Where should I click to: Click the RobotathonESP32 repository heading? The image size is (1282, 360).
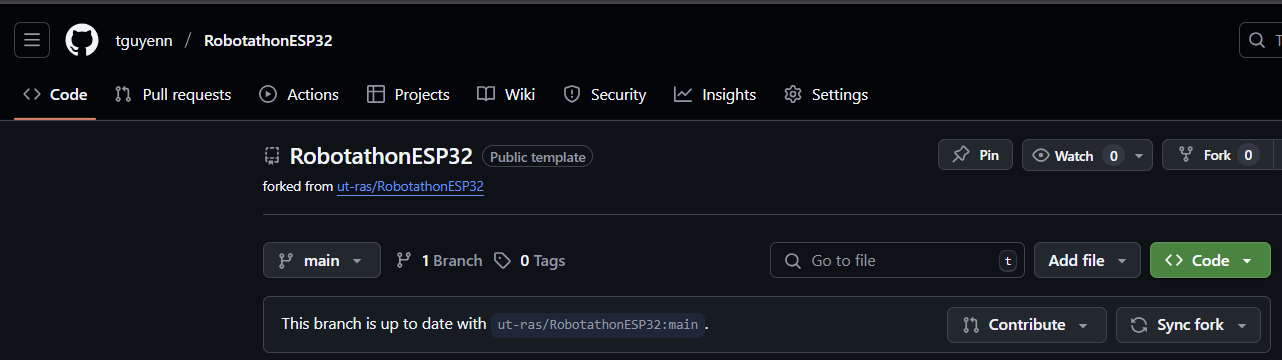pos(381,156)
